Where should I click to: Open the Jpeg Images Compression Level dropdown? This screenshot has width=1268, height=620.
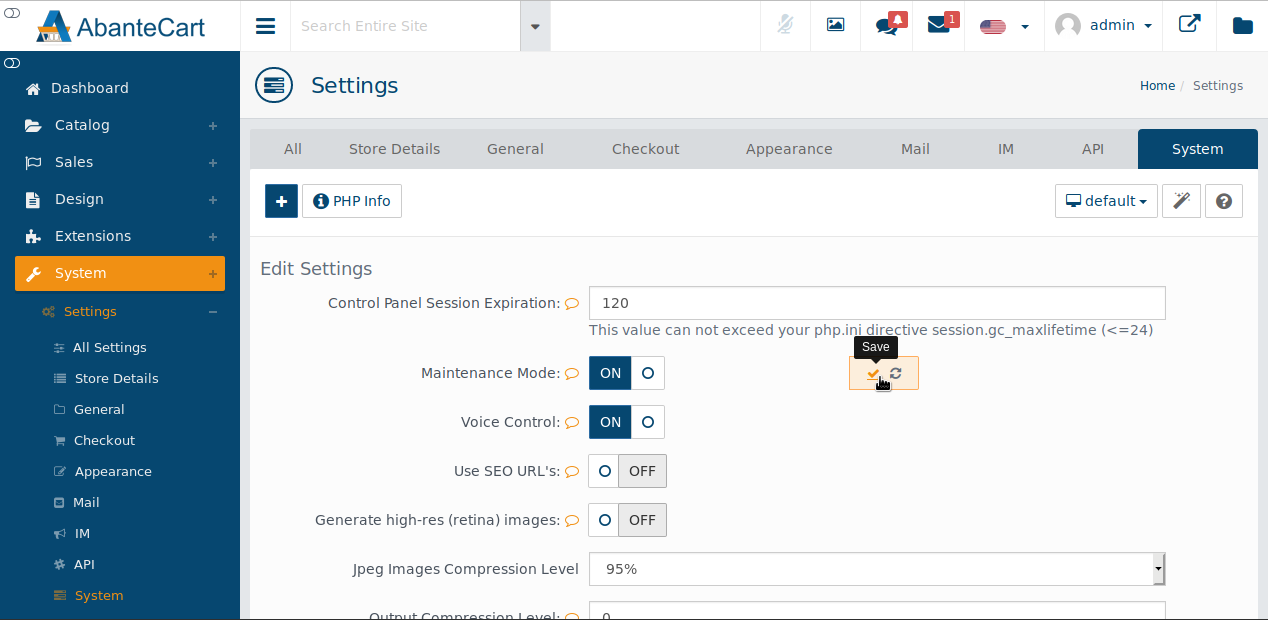pyautogui.click(x=877, y=569)
